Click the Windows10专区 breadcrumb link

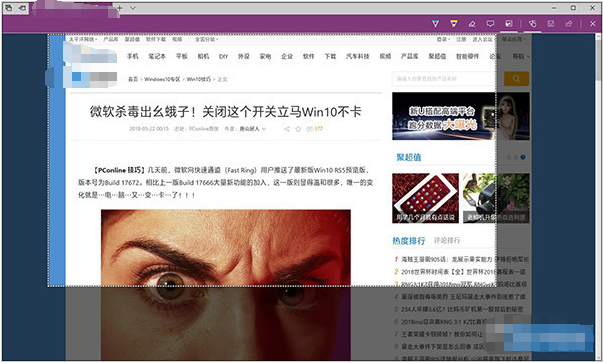pos(162,79)
